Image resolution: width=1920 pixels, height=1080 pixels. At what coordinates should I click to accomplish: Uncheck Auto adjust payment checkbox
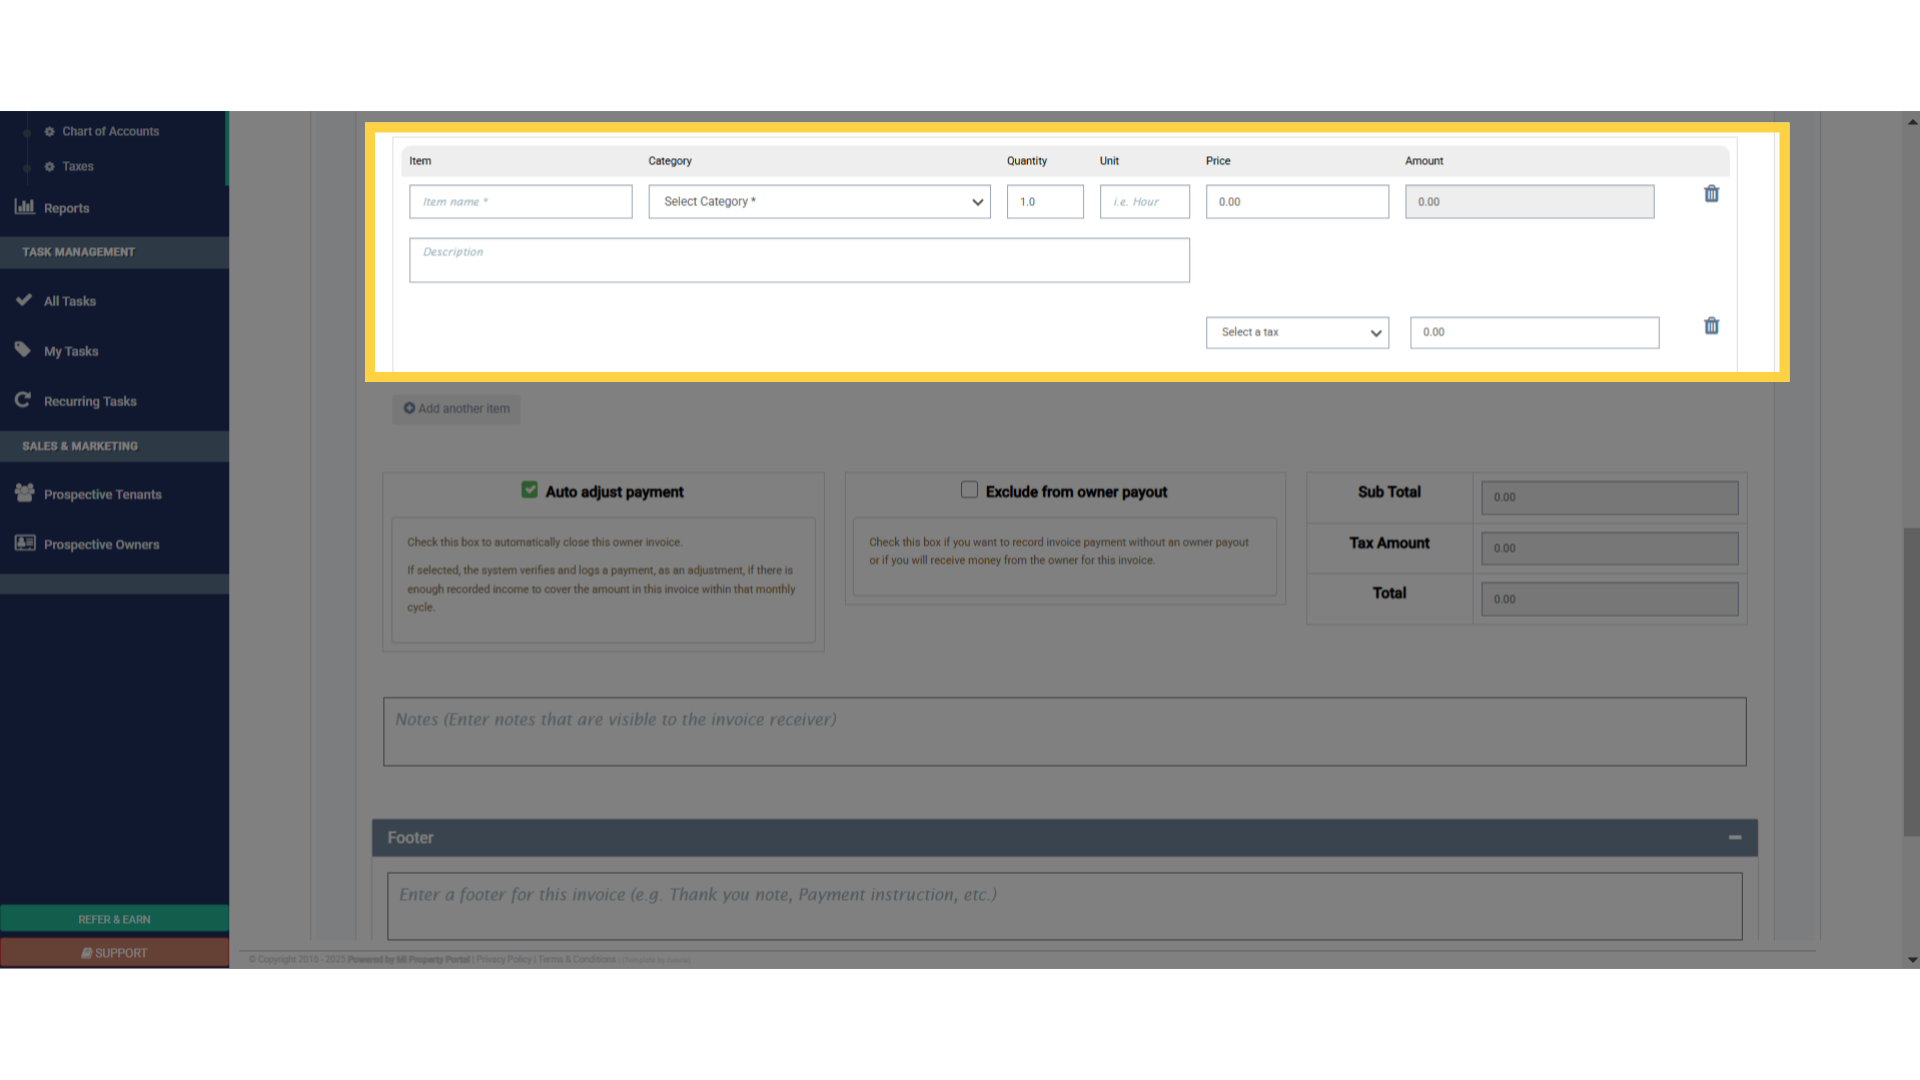[x=529, y=490]
